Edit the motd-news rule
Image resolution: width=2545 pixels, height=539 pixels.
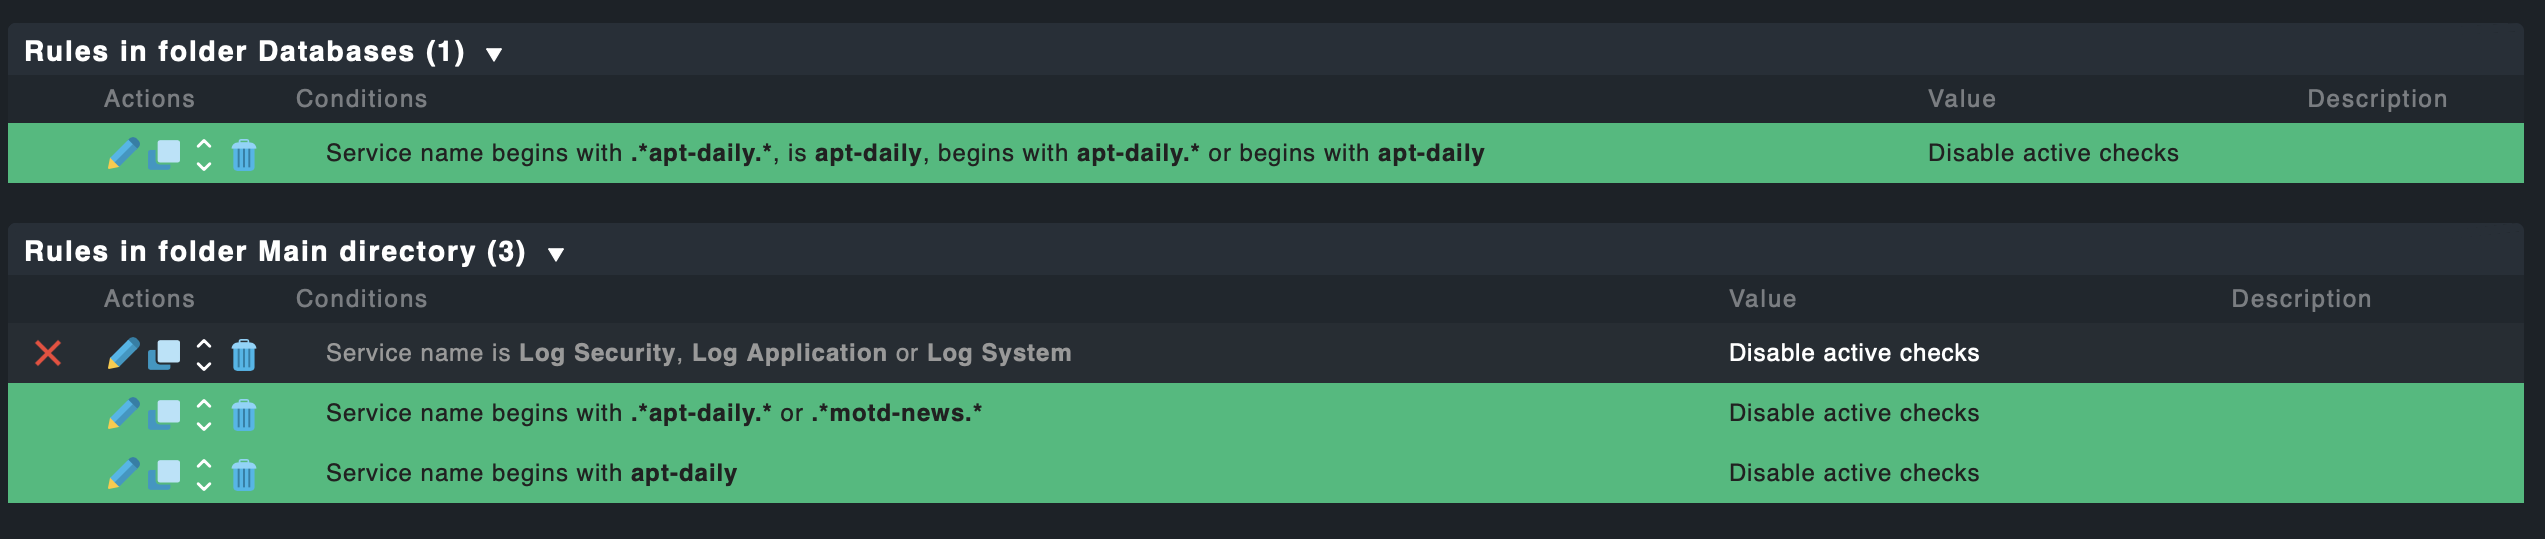click(x=123, y=413)
